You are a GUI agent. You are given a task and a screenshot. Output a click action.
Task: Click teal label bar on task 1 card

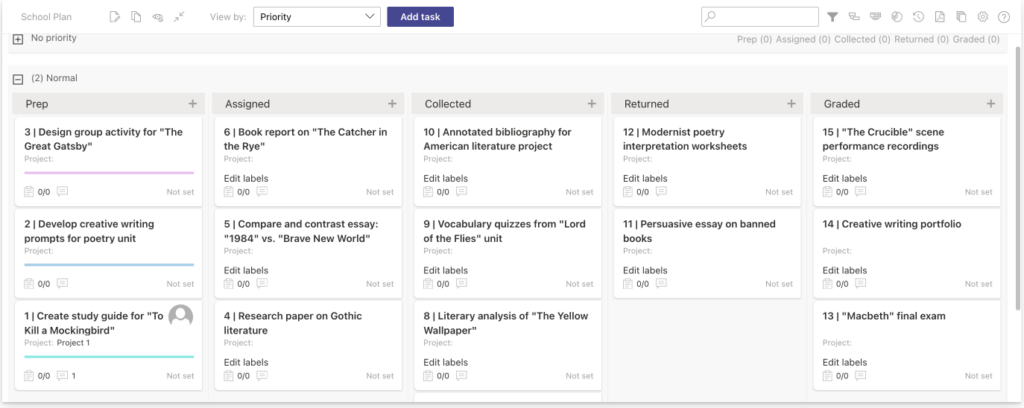(109, 357)
